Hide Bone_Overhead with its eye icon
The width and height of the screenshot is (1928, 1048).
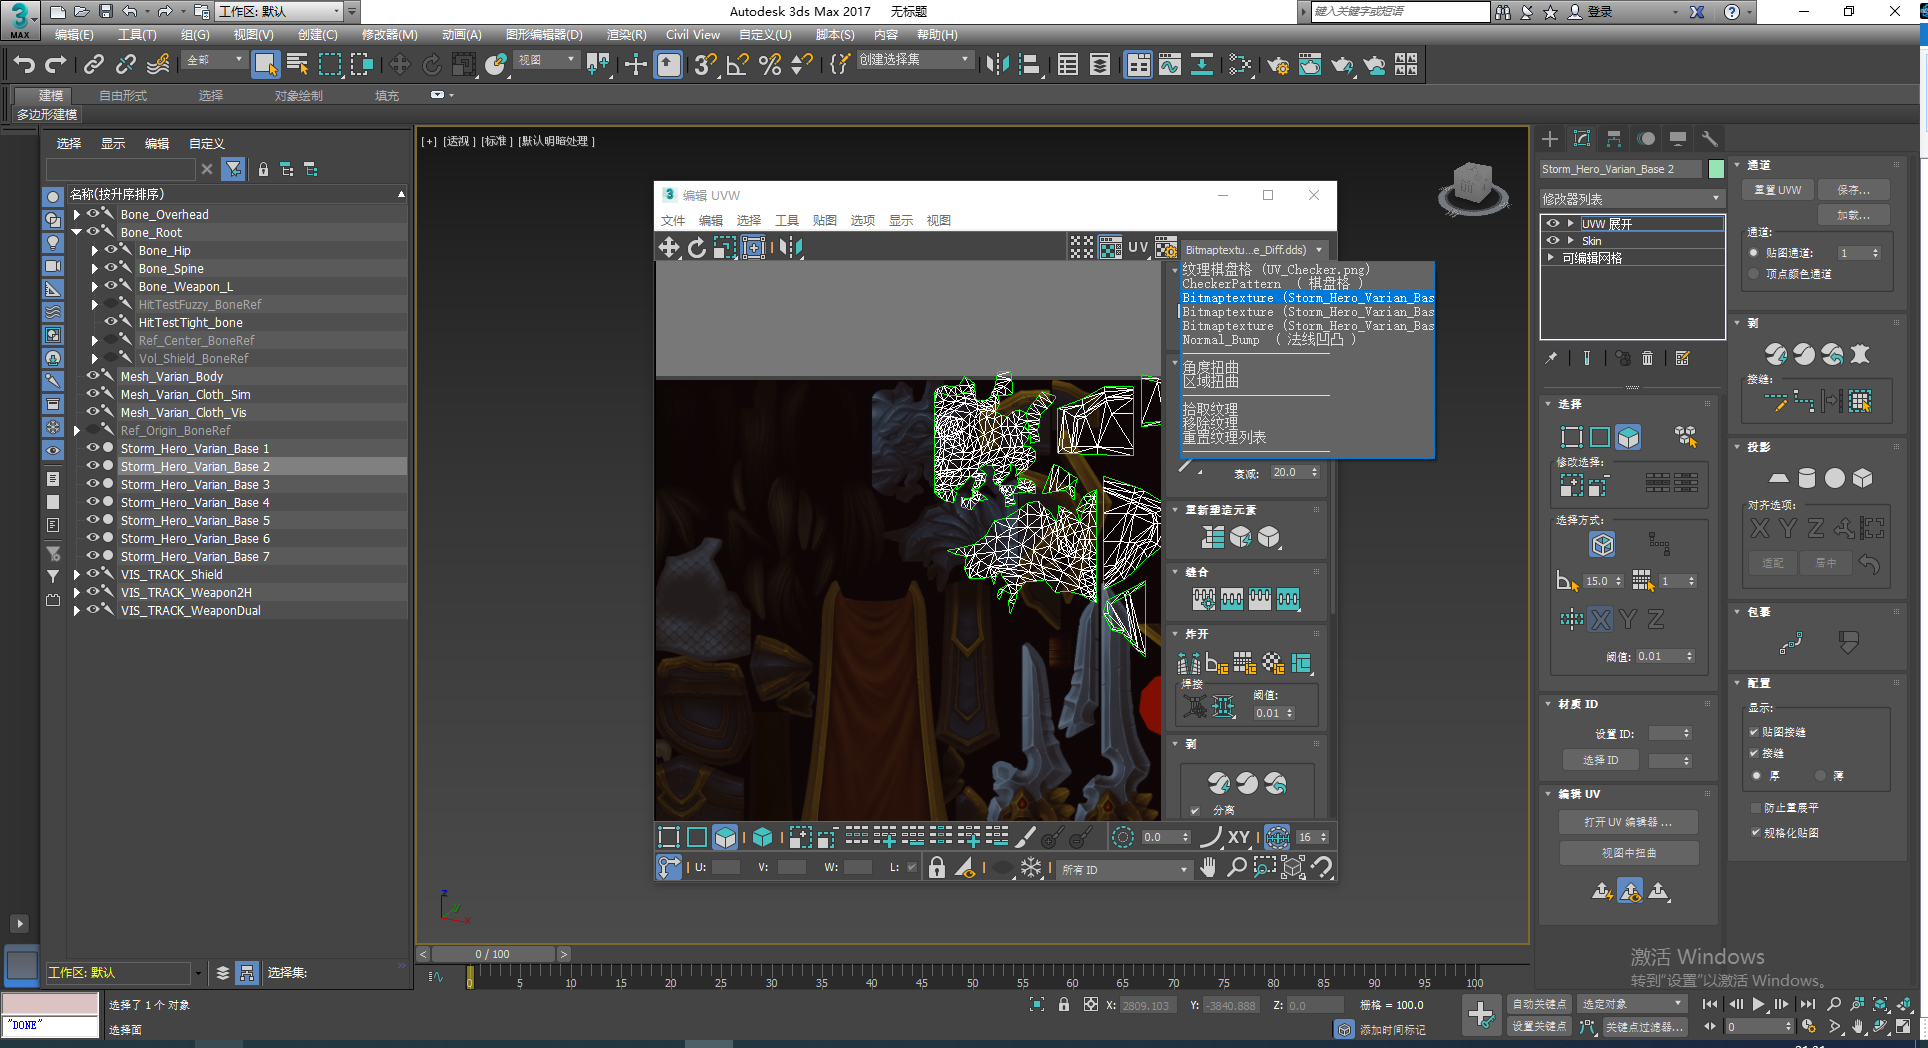(x=93, y=214)
